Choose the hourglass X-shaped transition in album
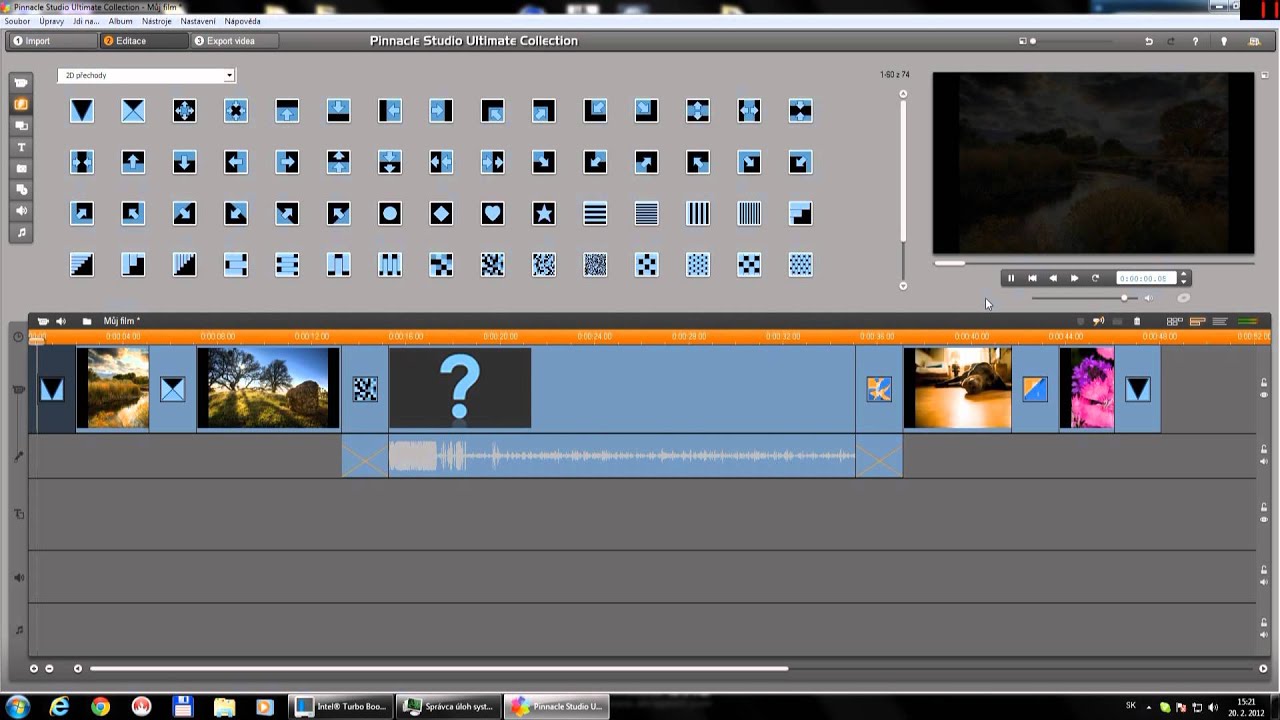This screenshot has height=720, width=1280. 133,111
